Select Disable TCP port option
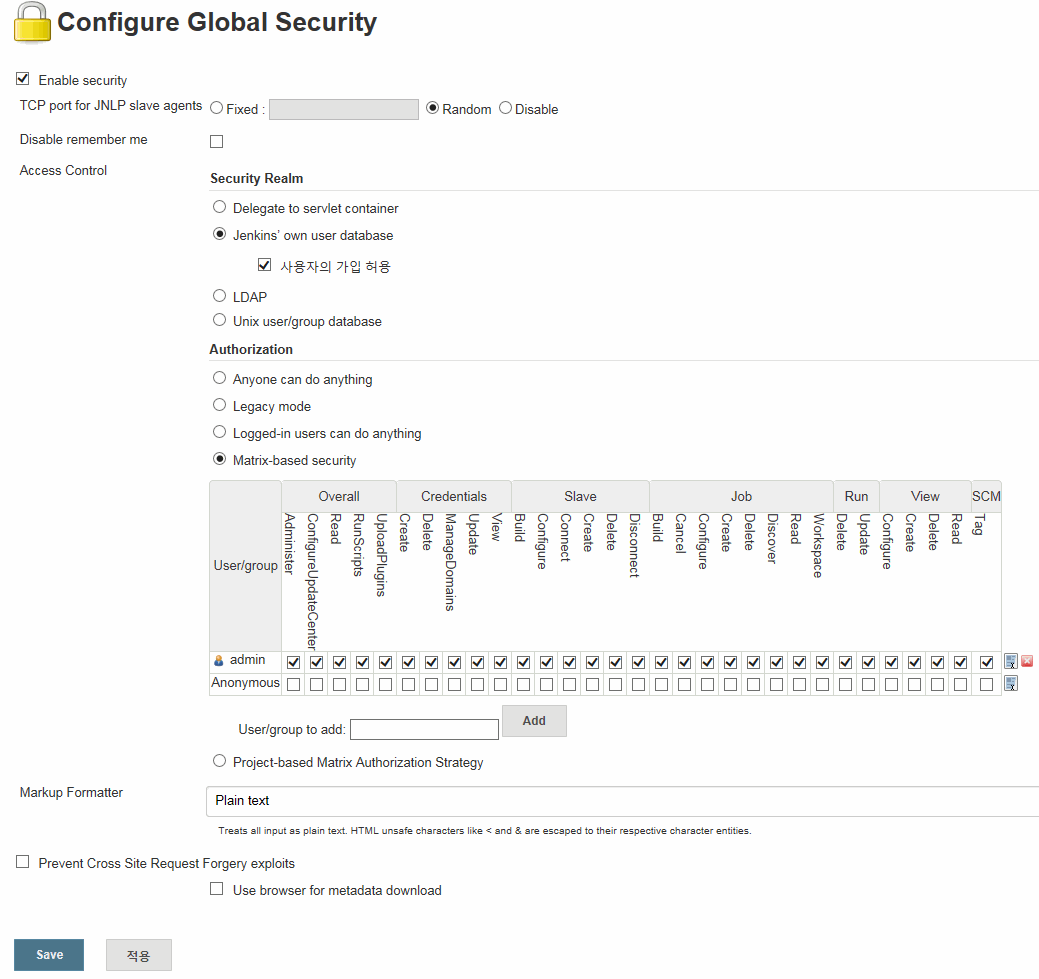 tap(506, 108)
